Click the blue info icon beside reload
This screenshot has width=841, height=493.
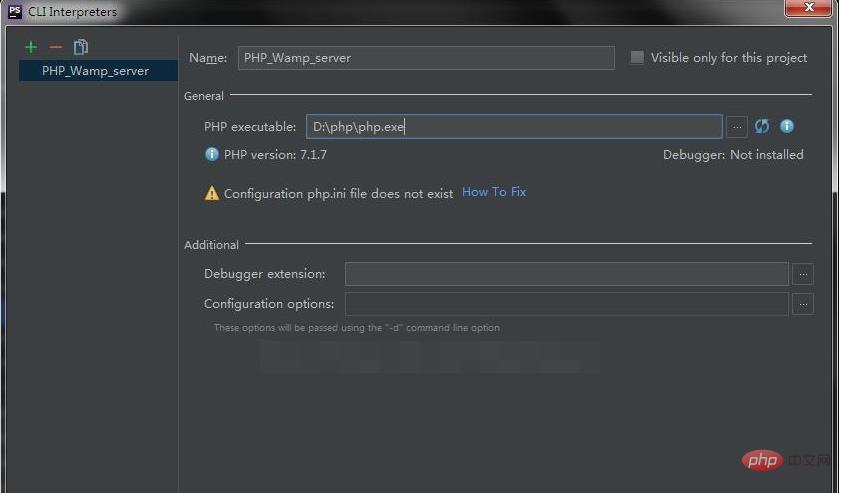pos(787,126)
